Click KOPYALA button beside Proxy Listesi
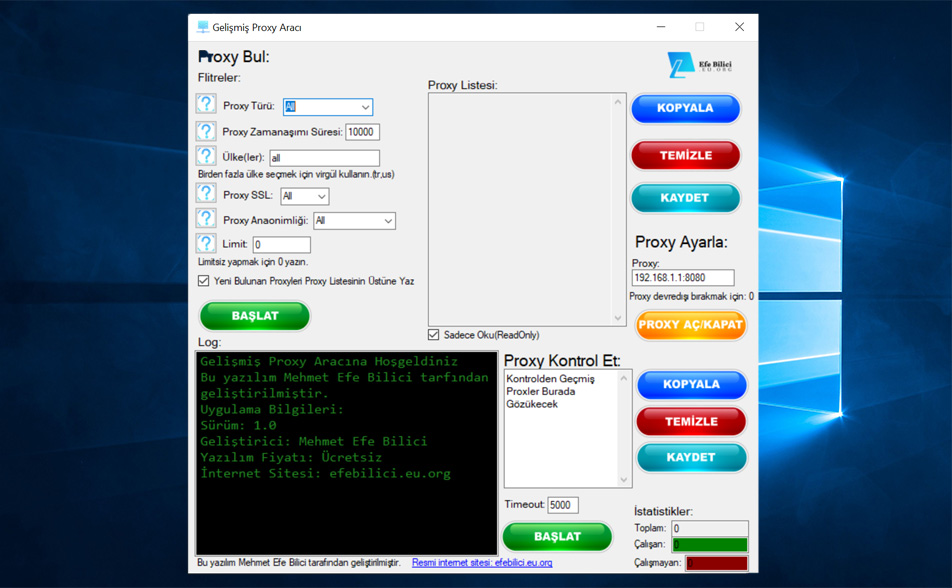952x588 pixels. [x=685, y=108]
